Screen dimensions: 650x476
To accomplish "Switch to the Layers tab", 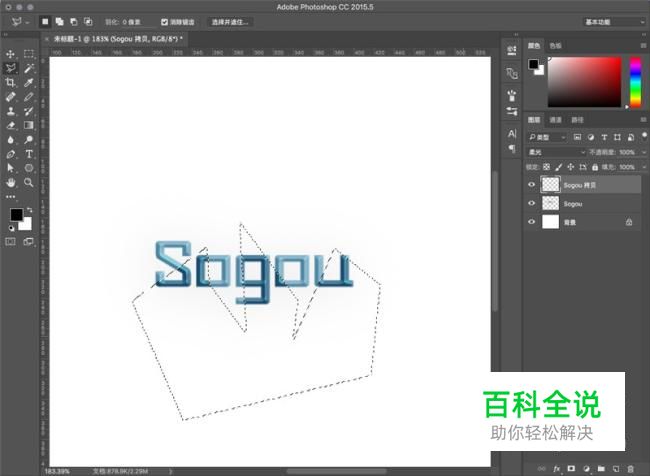I will [x=534, y=120].
